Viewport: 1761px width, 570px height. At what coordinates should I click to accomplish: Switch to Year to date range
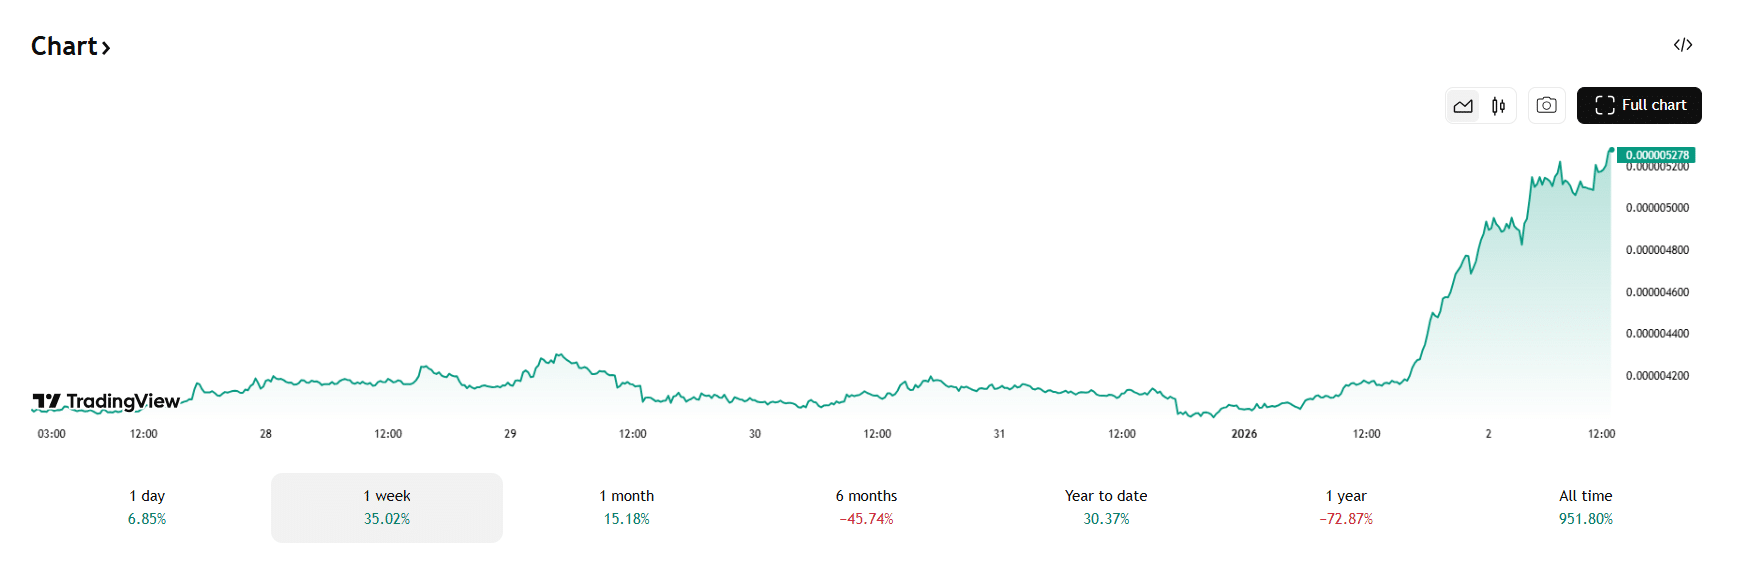click(x=1106, y=507)
